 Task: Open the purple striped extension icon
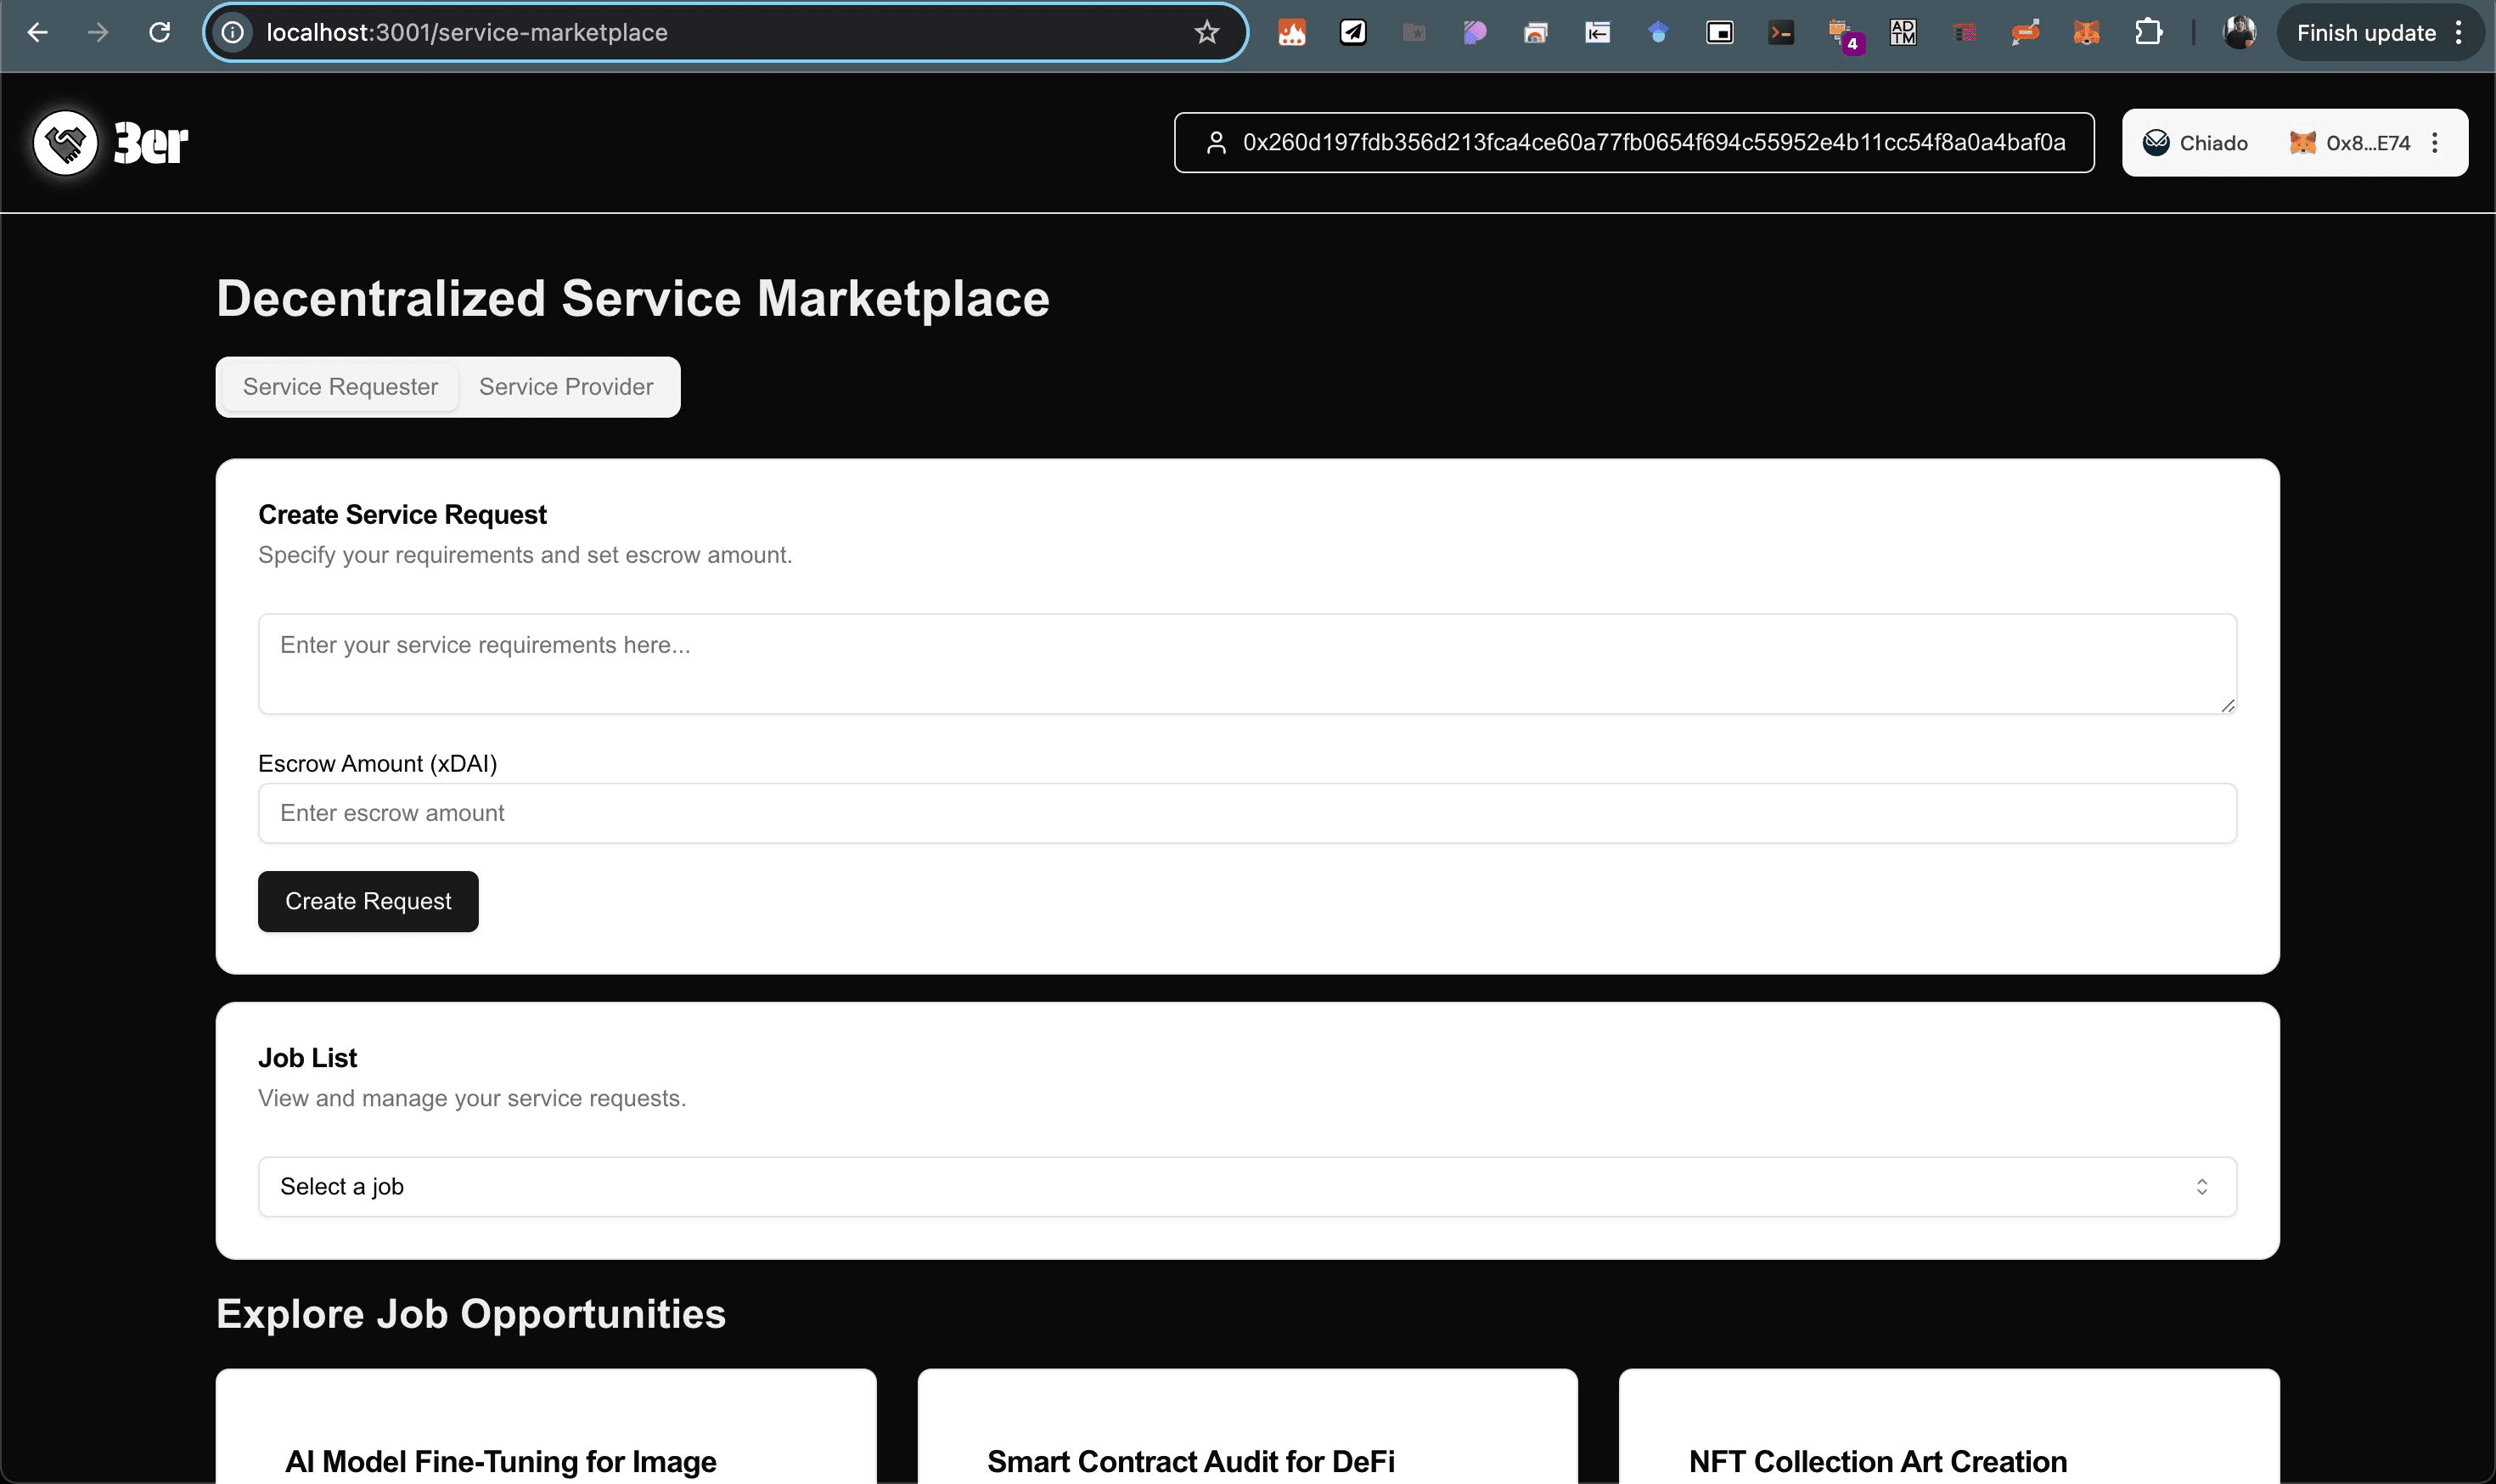point(1475,32)
